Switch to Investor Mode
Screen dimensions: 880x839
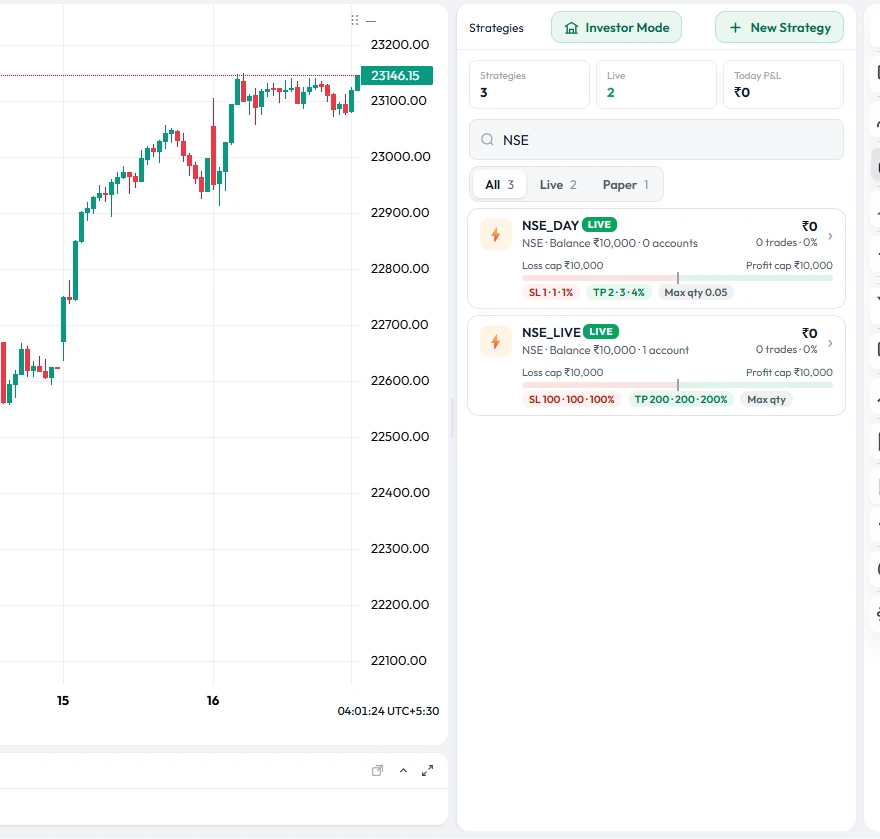click(x=616, y=27)
